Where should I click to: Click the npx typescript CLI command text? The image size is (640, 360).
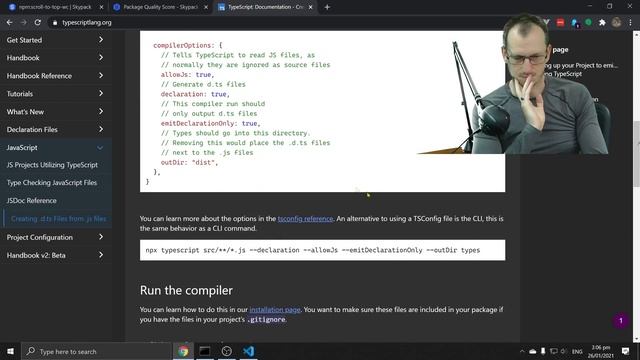click(x=313, y=250)
